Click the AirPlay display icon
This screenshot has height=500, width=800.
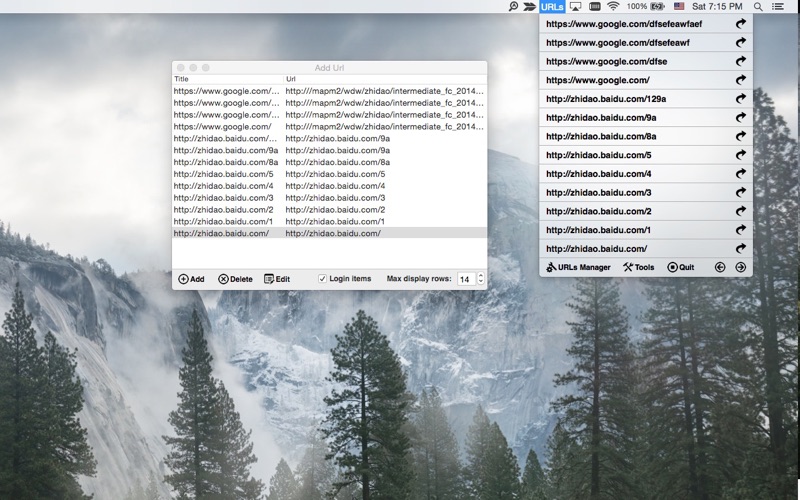576,7
